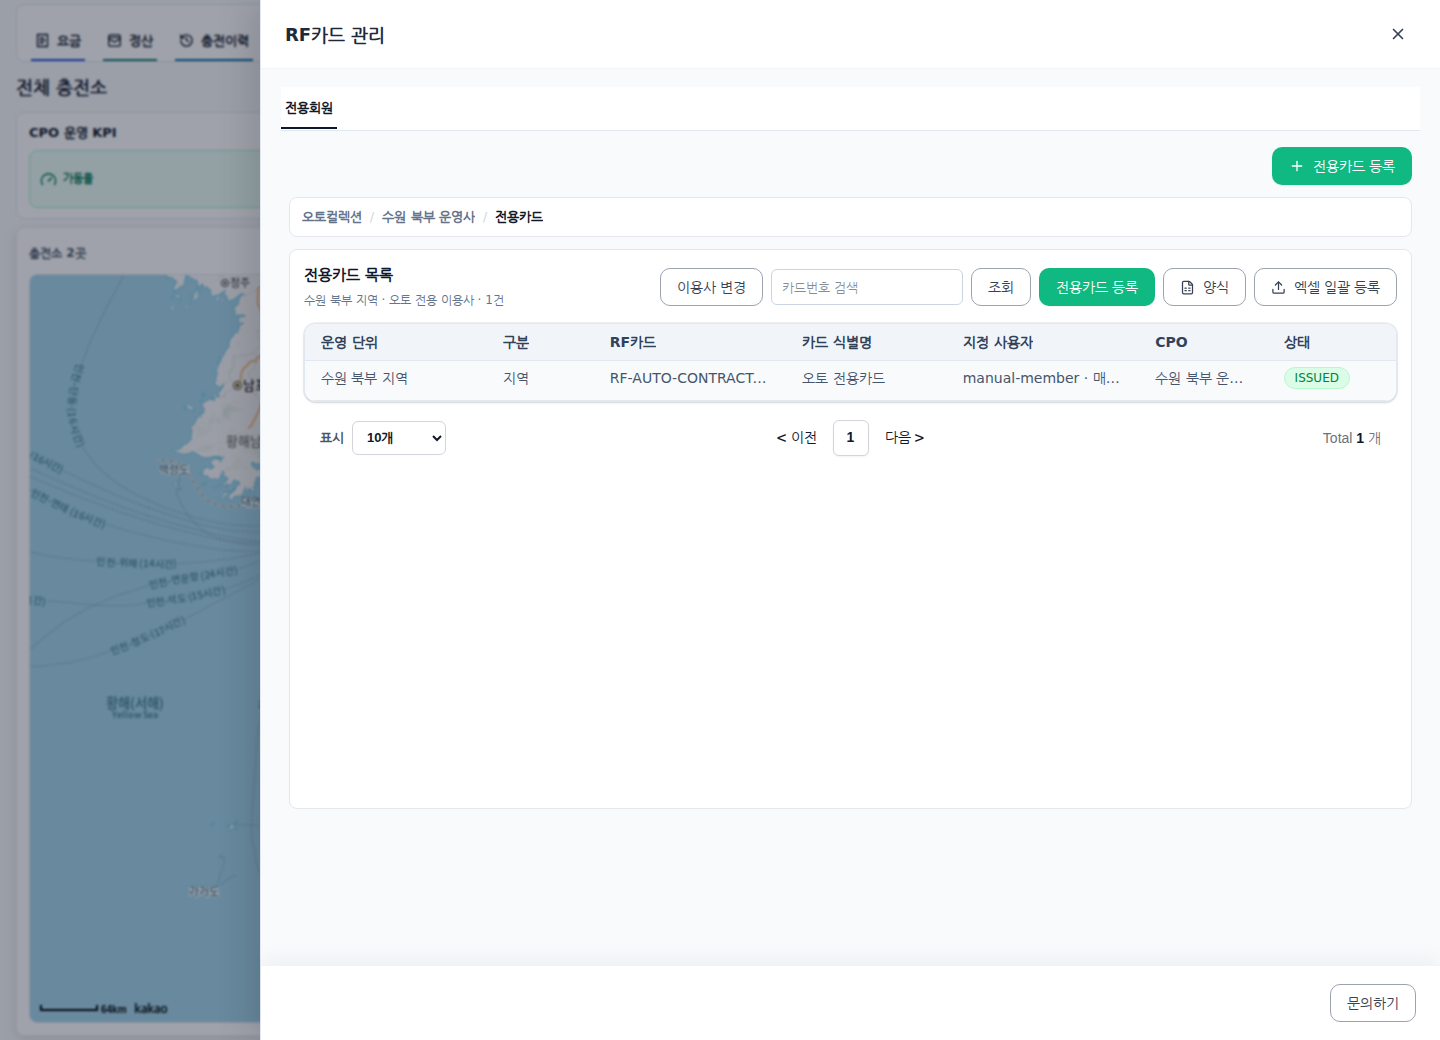Click the 카드 식별명 column header
1440x1040 pixels.
[x=837, y=342]
